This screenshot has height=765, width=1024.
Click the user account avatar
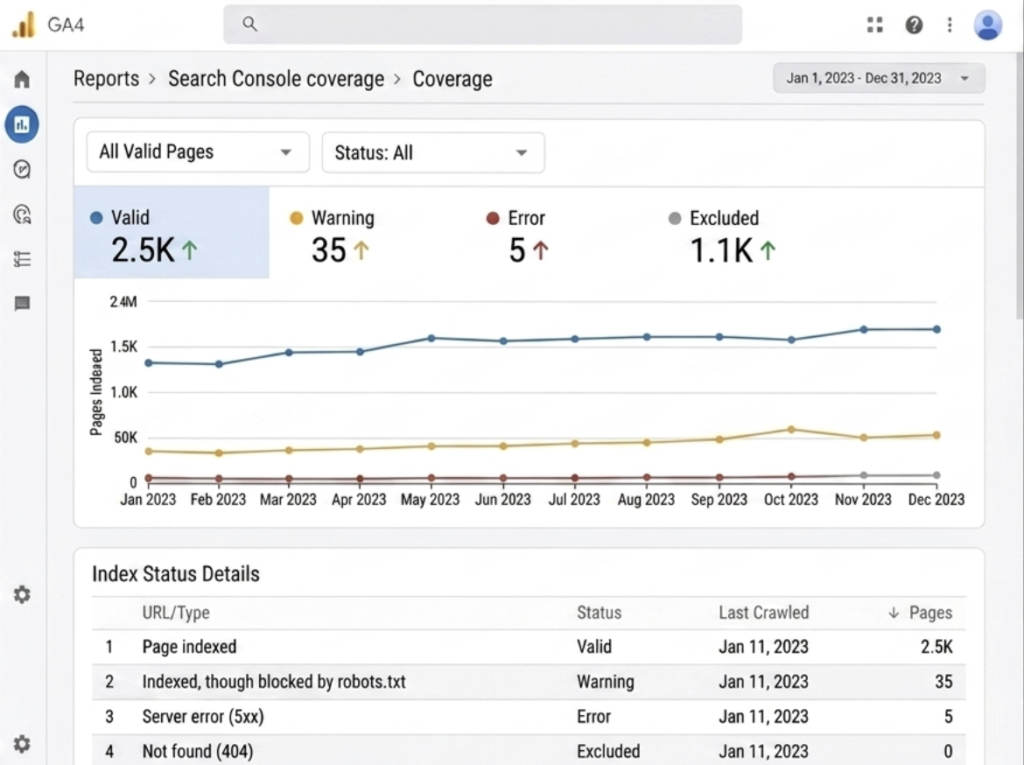point(988,25)
